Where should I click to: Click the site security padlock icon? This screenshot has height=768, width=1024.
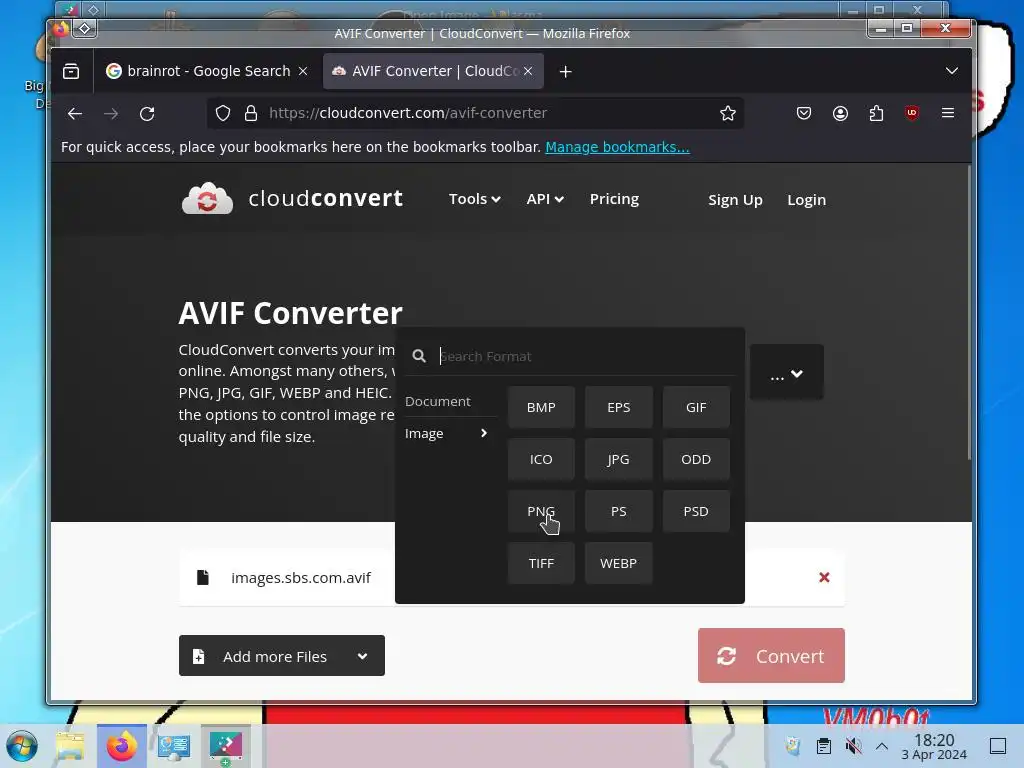tap(251, 114)
